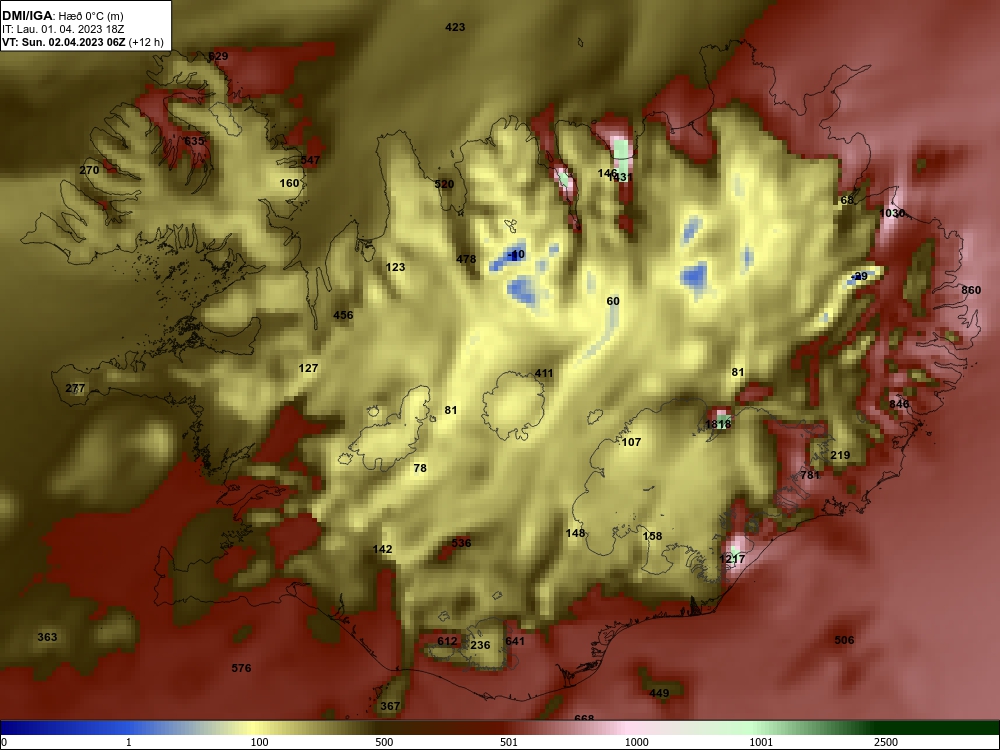Image resolution: width=1000 pixels, height=750 pixels.
Task: Click the map value 1030
Action: pos(892,213)
